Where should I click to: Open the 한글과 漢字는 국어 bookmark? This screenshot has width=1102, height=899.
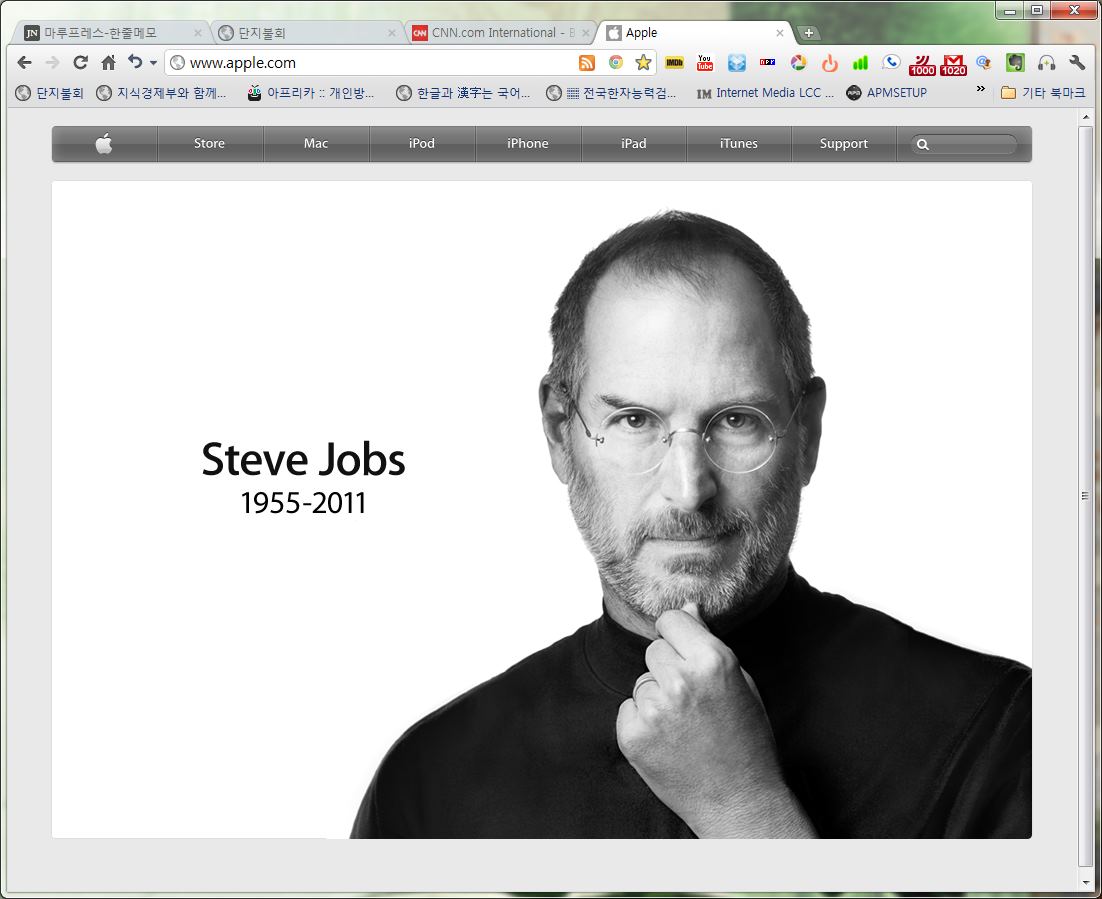click(463, 93)
